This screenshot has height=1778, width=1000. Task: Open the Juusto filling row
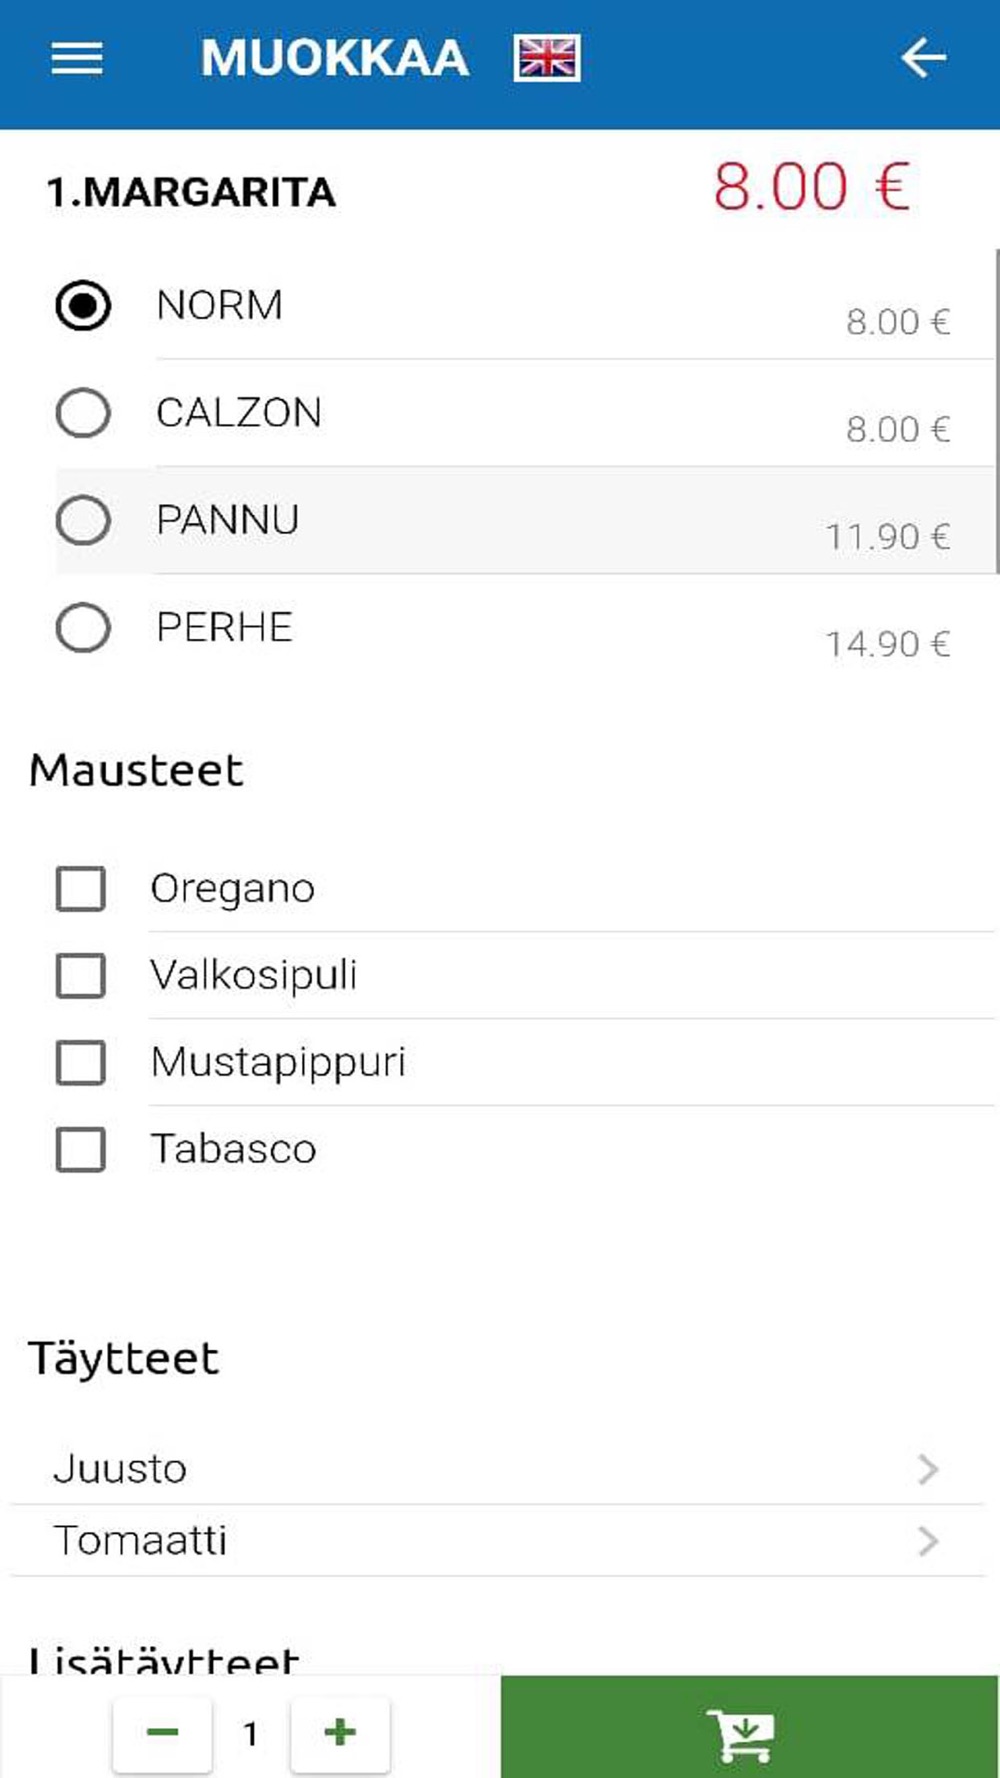pos(498,1469)
